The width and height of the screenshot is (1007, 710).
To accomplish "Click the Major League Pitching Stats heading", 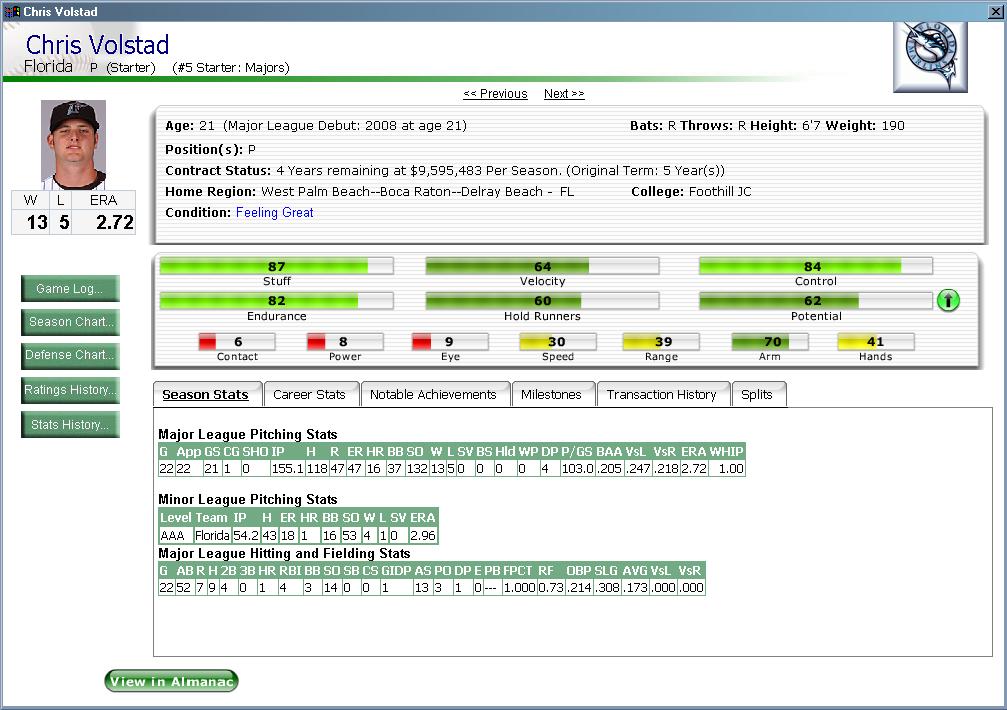I will pos(248,435).
